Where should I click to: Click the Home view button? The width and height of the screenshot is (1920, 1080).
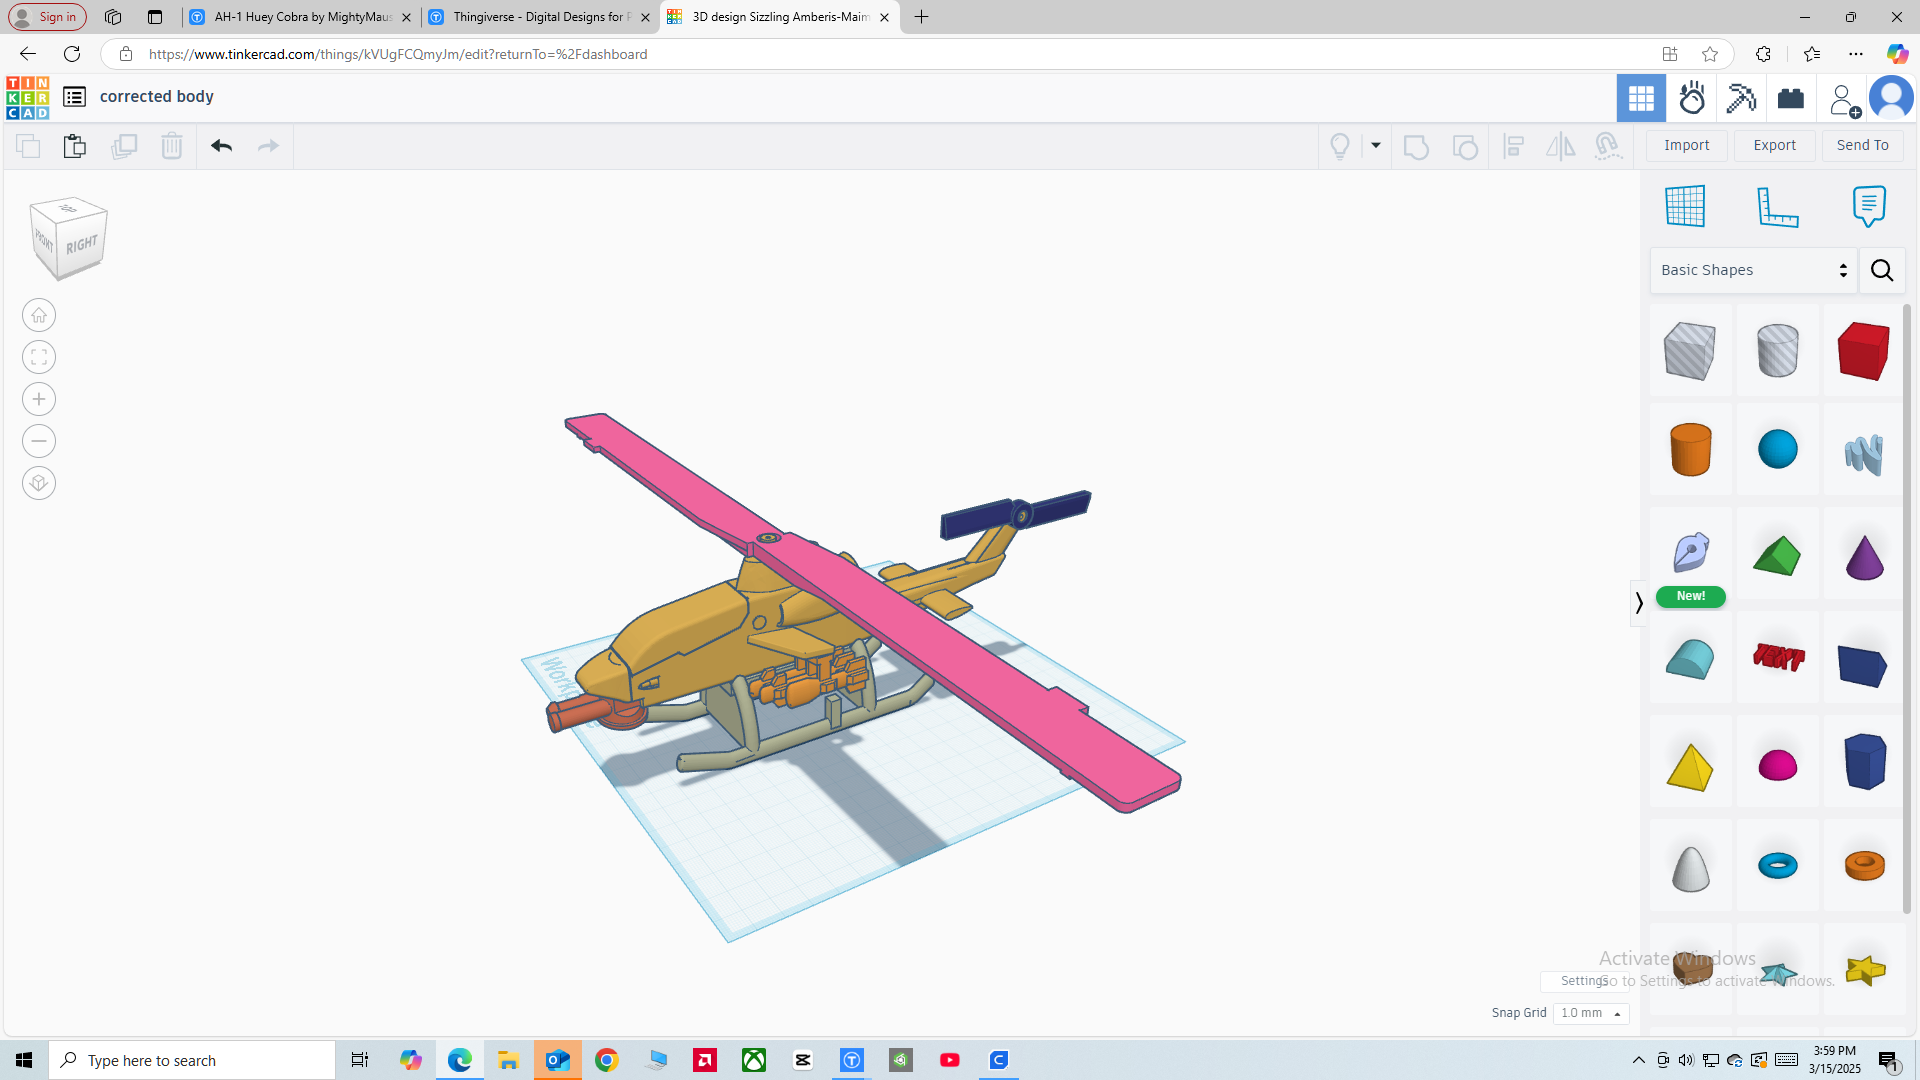pyautogui.click(x=39, y=316)
